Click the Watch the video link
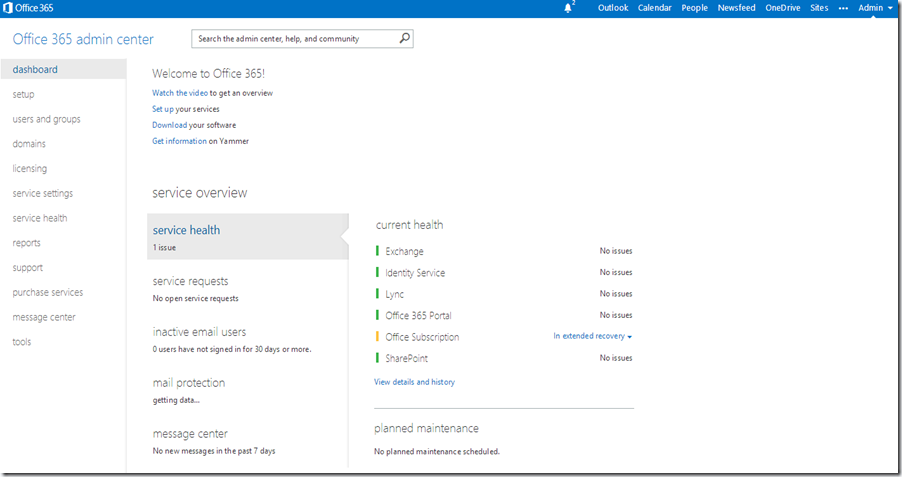This screenshot has width=902, height=477. pos(179,93)
